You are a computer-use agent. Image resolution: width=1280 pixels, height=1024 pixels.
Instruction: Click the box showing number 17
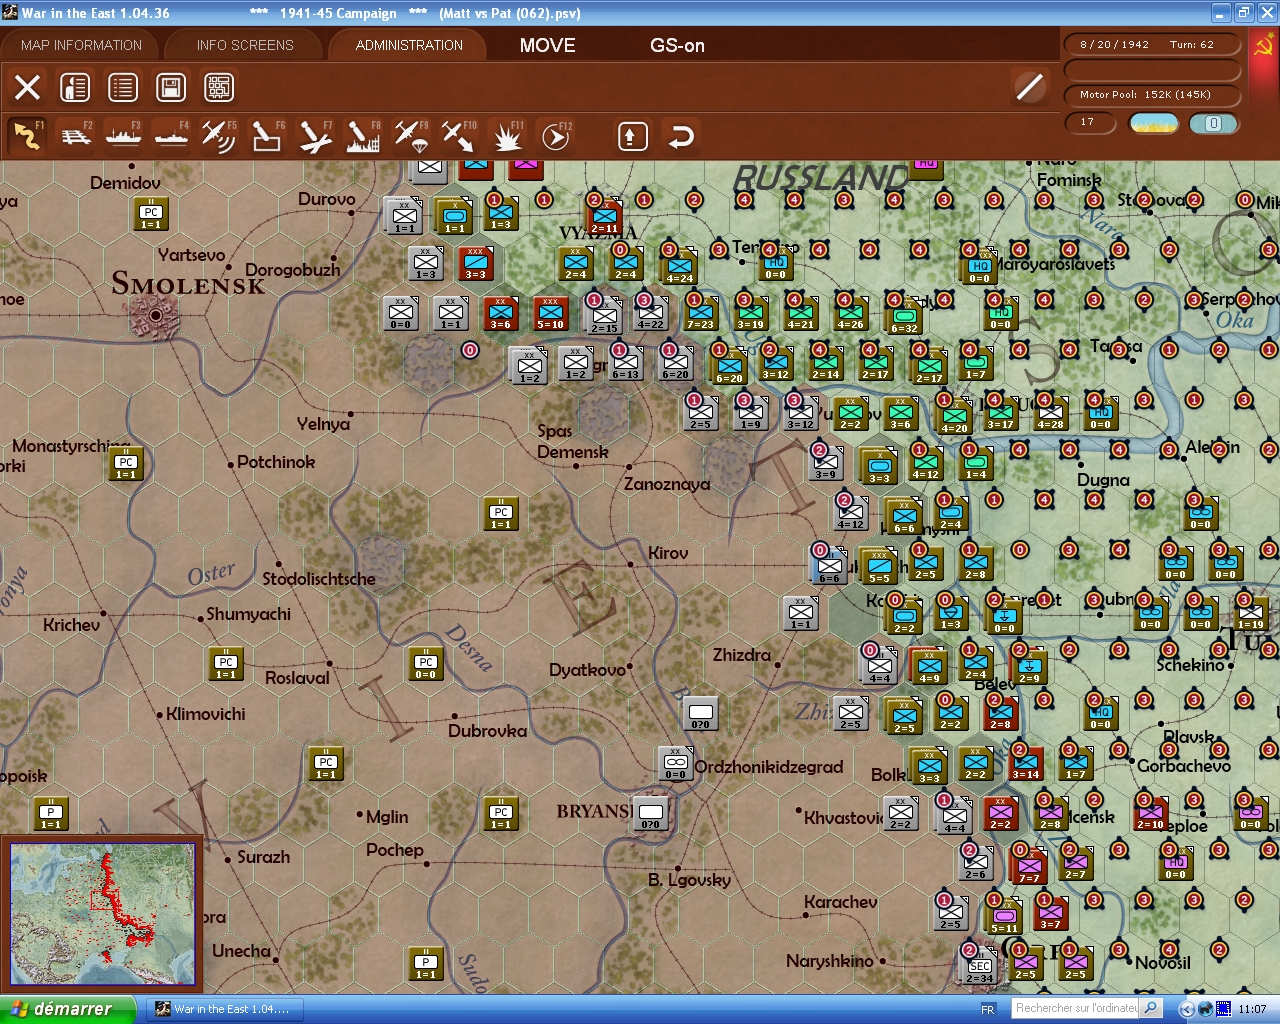pos(1091,123)
